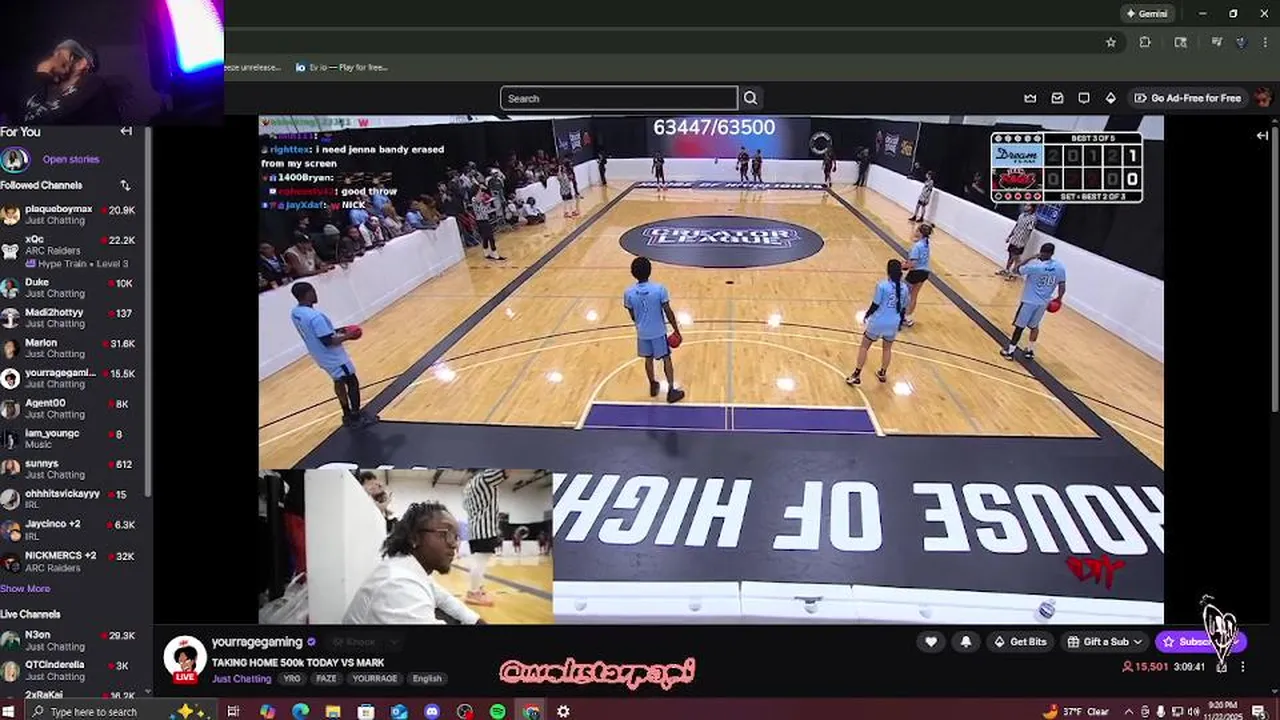The image size is (1280, 720).
Task: Open QTCinderella live channel in sidebar
Action: point(73,670)
